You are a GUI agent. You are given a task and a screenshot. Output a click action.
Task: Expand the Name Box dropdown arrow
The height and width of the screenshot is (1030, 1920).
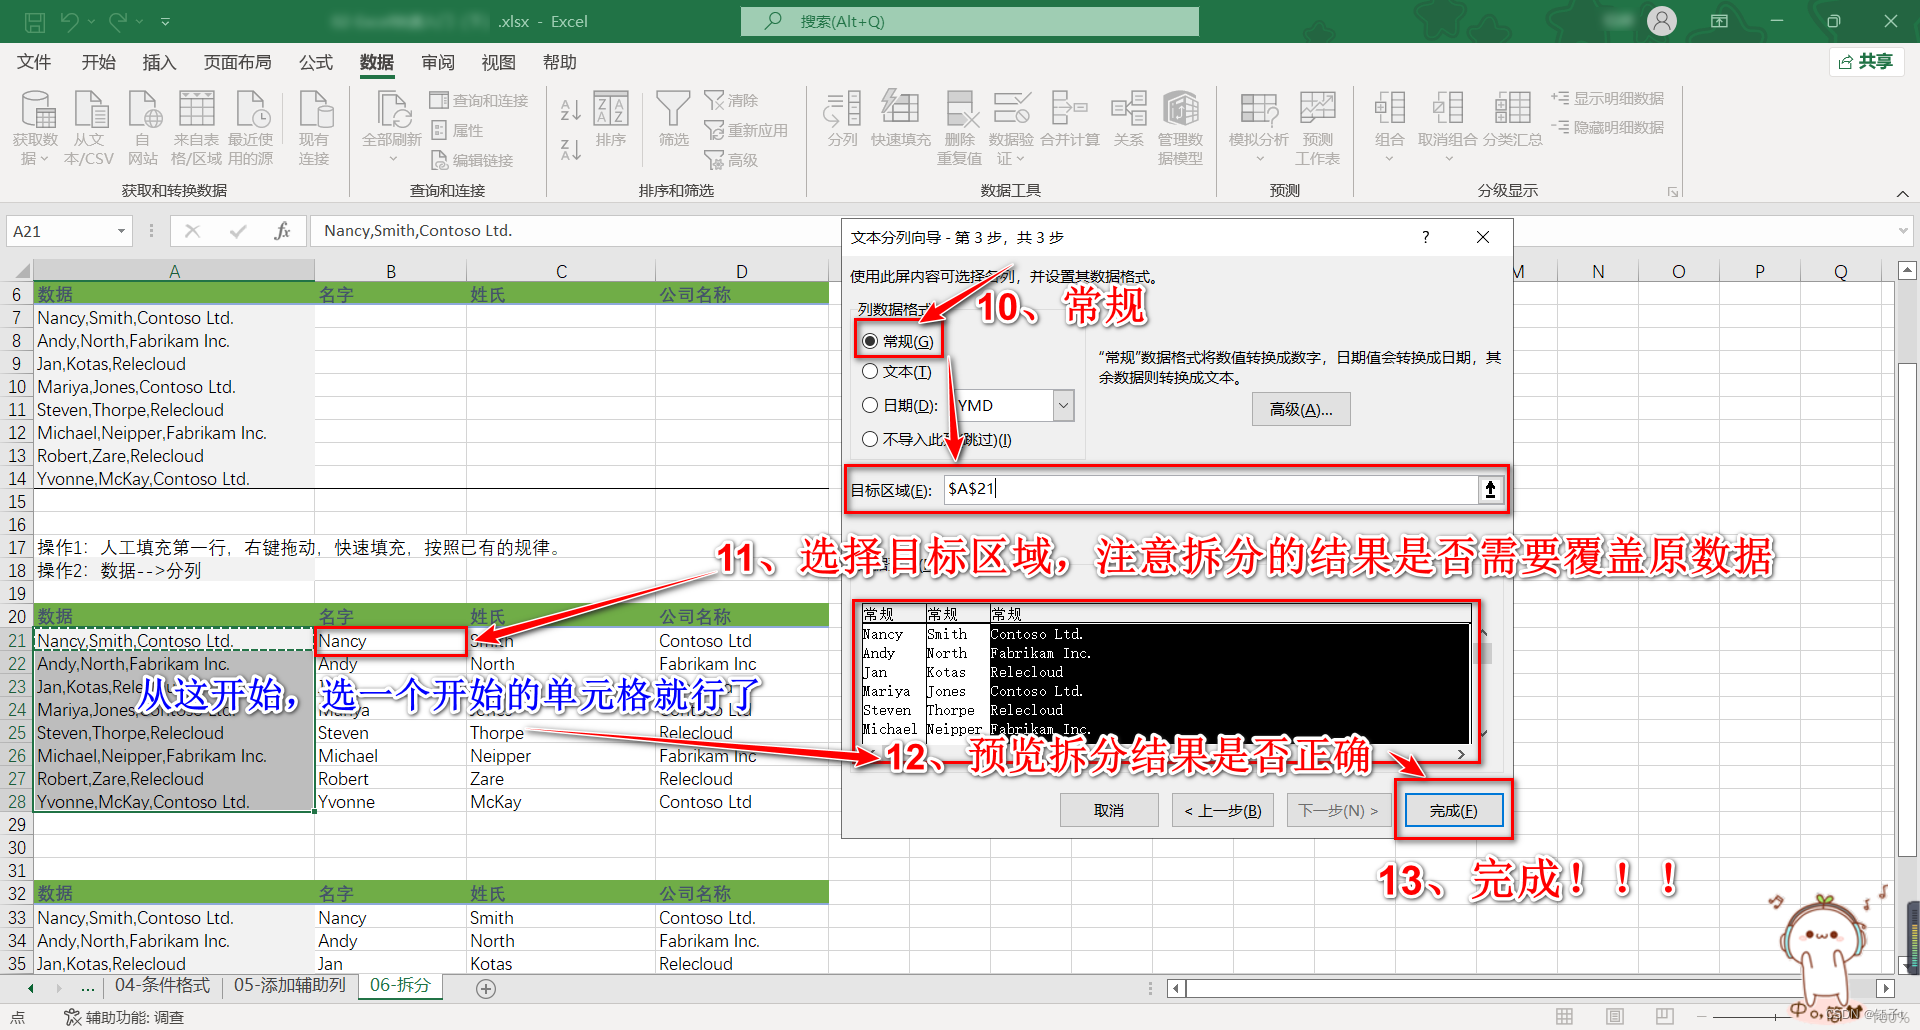121,231
